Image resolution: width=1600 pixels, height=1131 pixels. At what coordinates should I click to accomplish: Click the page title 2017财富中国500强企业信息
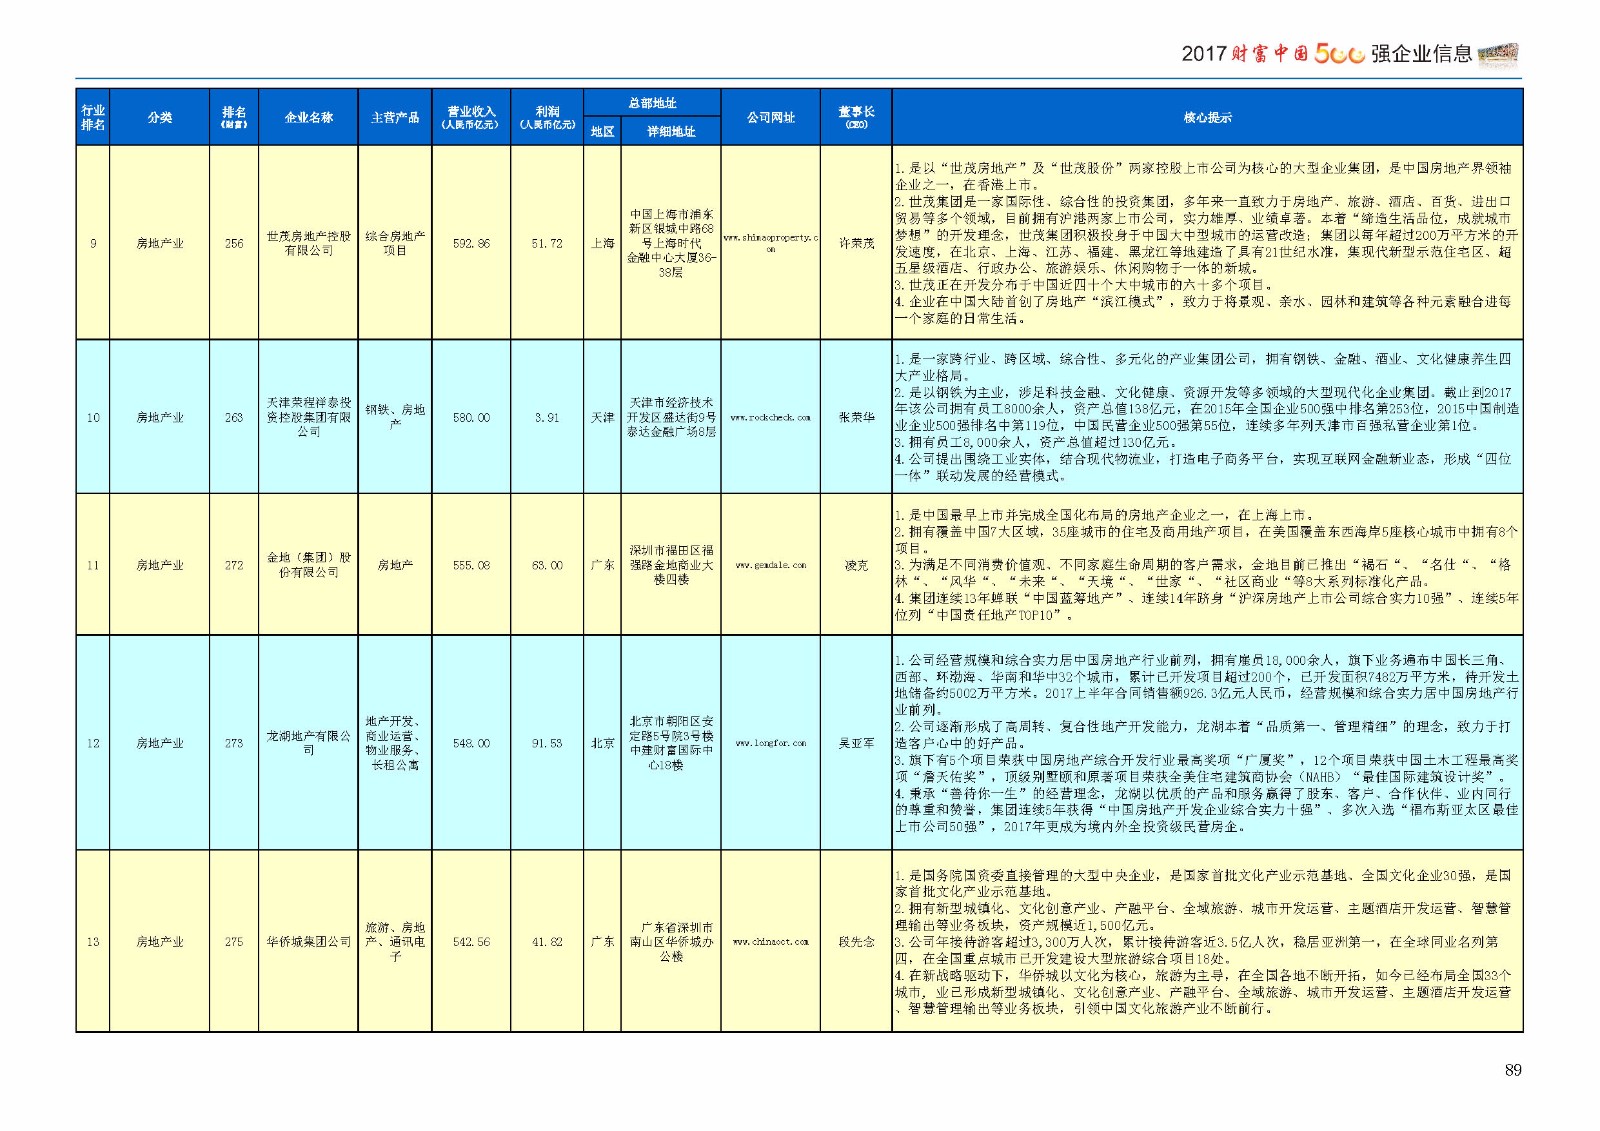point(1326,54)
